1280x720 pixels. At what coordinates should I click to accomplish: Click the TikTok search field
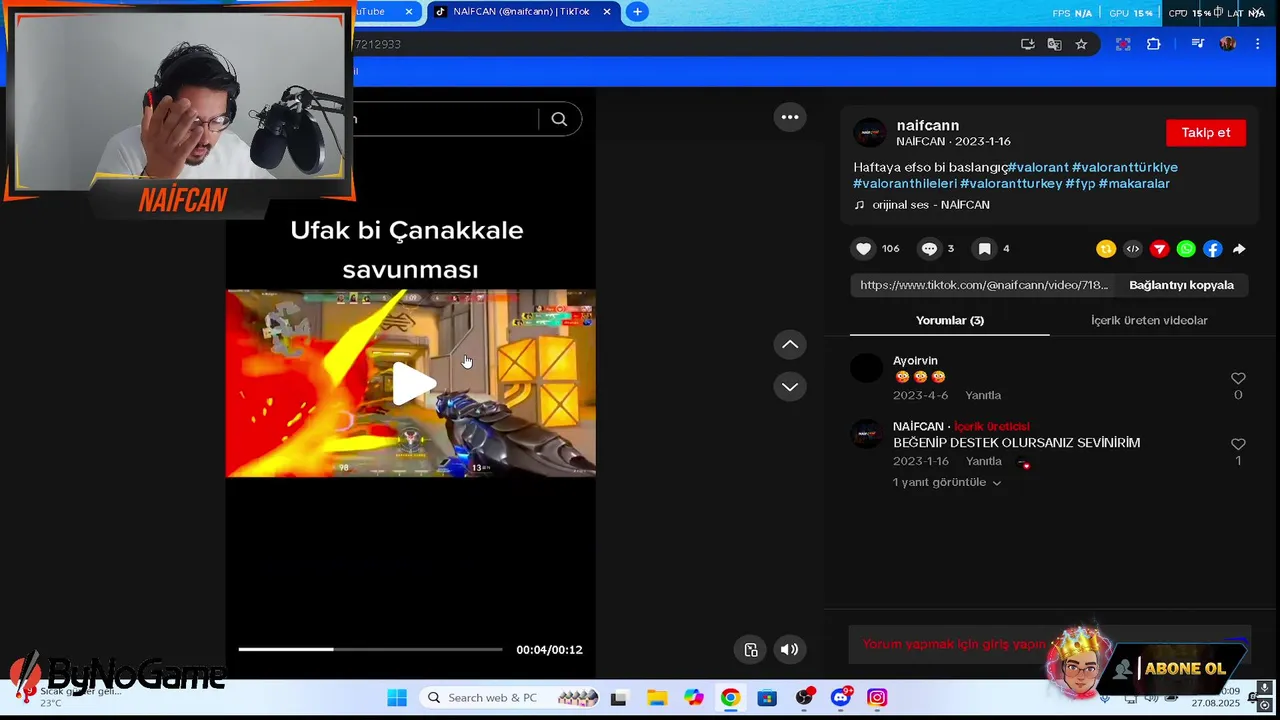click(x=445, y=119)
